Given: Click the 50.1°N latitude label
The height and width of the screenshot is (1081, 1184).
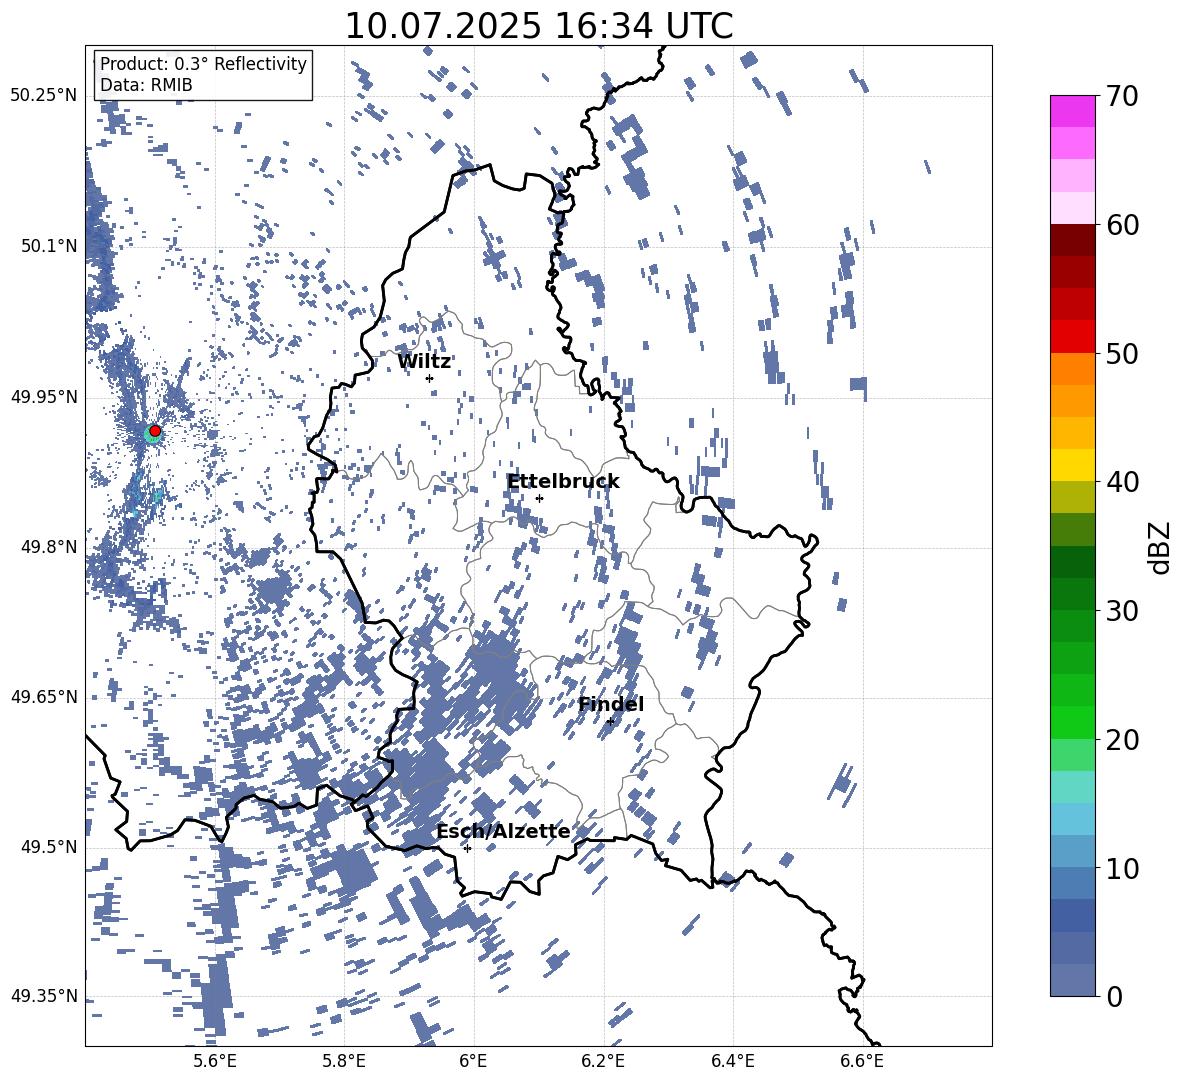Looking at the screenshot, I should click(x=49, y=246).
